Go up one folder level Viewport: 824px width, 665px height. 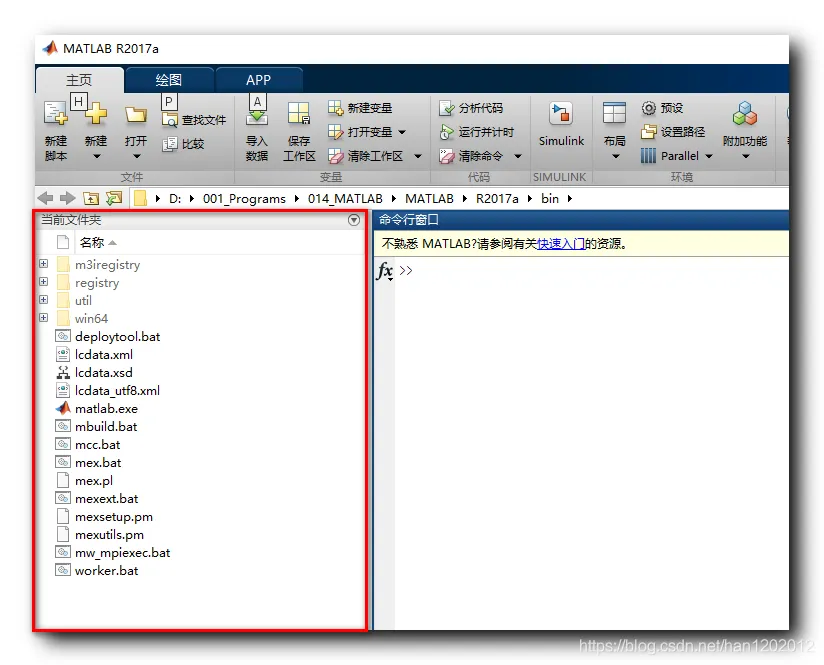[91, 198]
